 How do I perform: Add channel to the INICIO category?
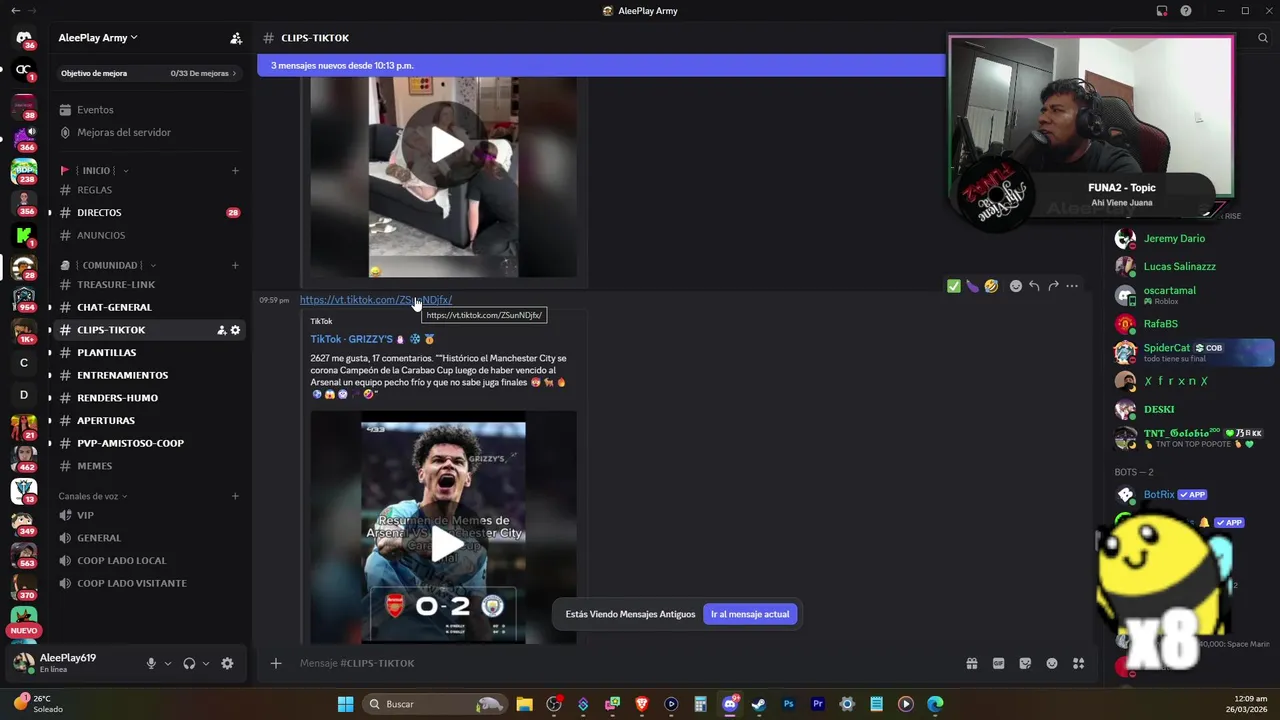(x=235, y=170)
